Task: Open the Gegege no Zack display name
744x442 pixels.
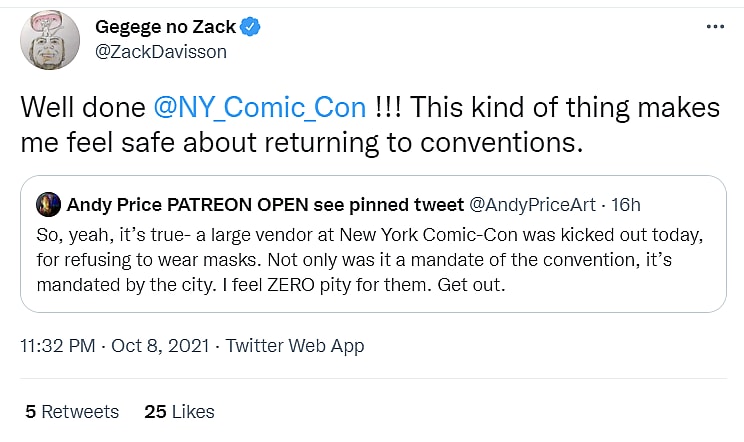Action: [x=165, y=27]
